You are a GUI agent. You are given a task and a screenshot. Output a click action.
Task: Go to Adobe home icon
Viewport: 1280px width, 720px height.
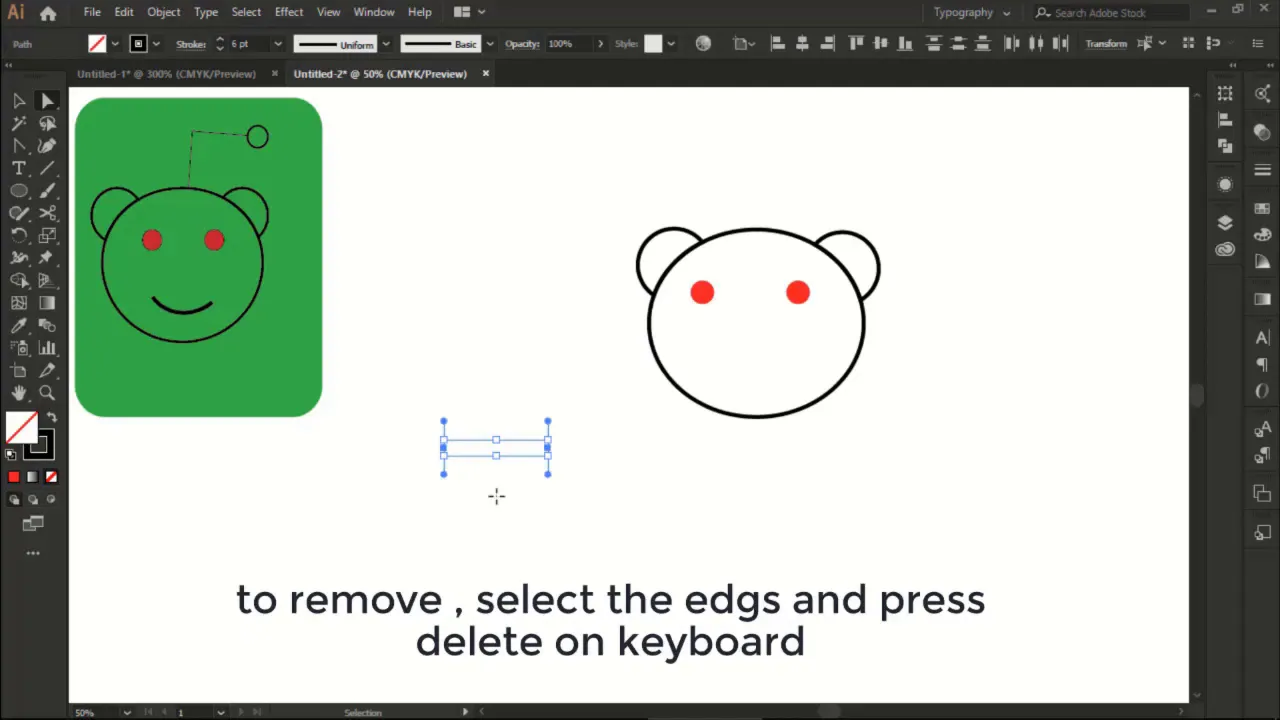48,13
